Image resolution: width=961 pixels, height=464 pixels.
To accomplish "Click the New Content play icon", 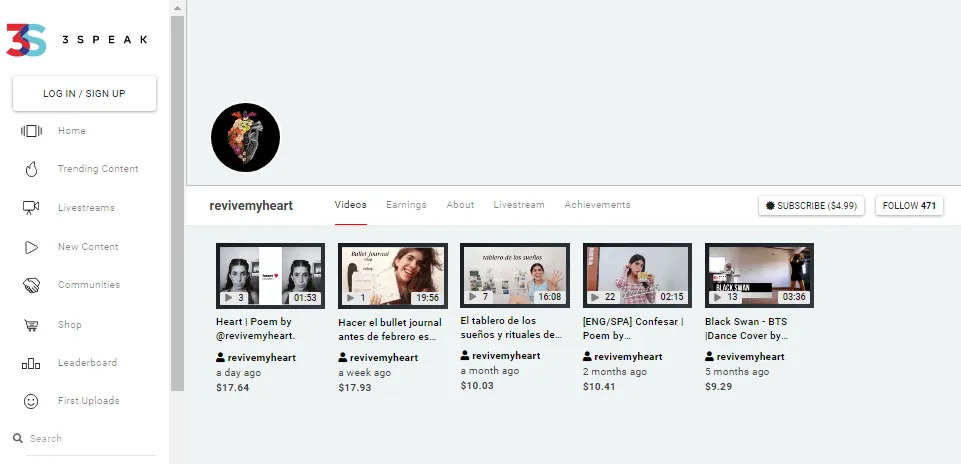I will [x=31, y=247].
